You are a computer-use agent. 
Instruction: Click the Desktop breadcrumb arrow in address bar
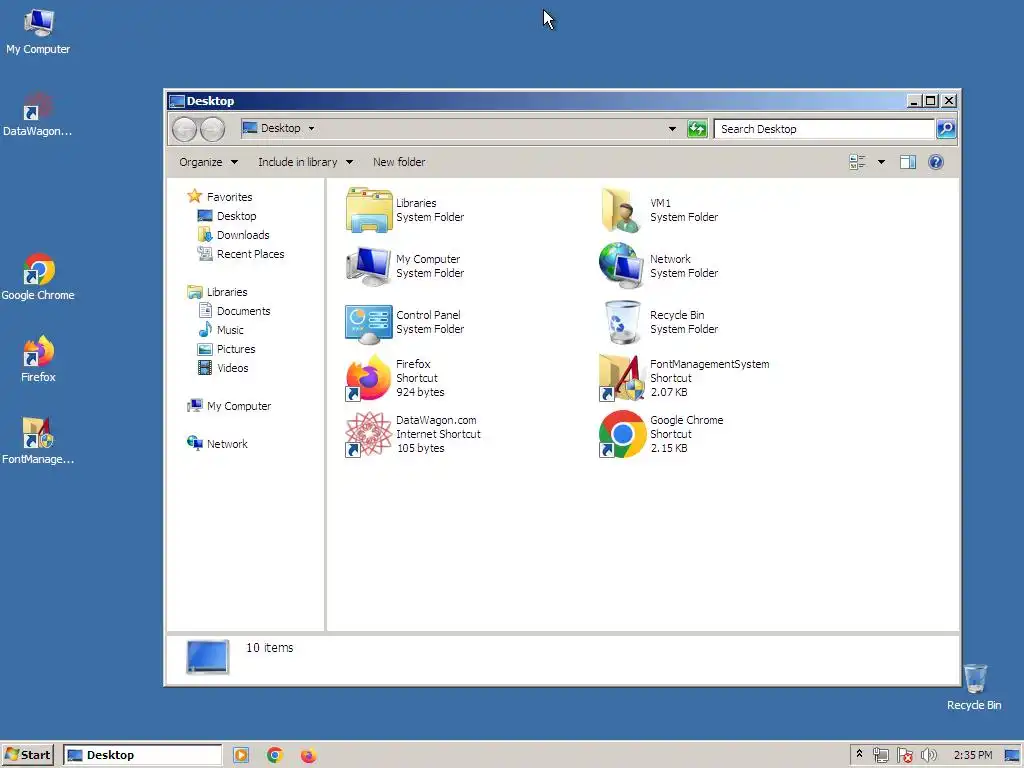(x=312, y=129)
